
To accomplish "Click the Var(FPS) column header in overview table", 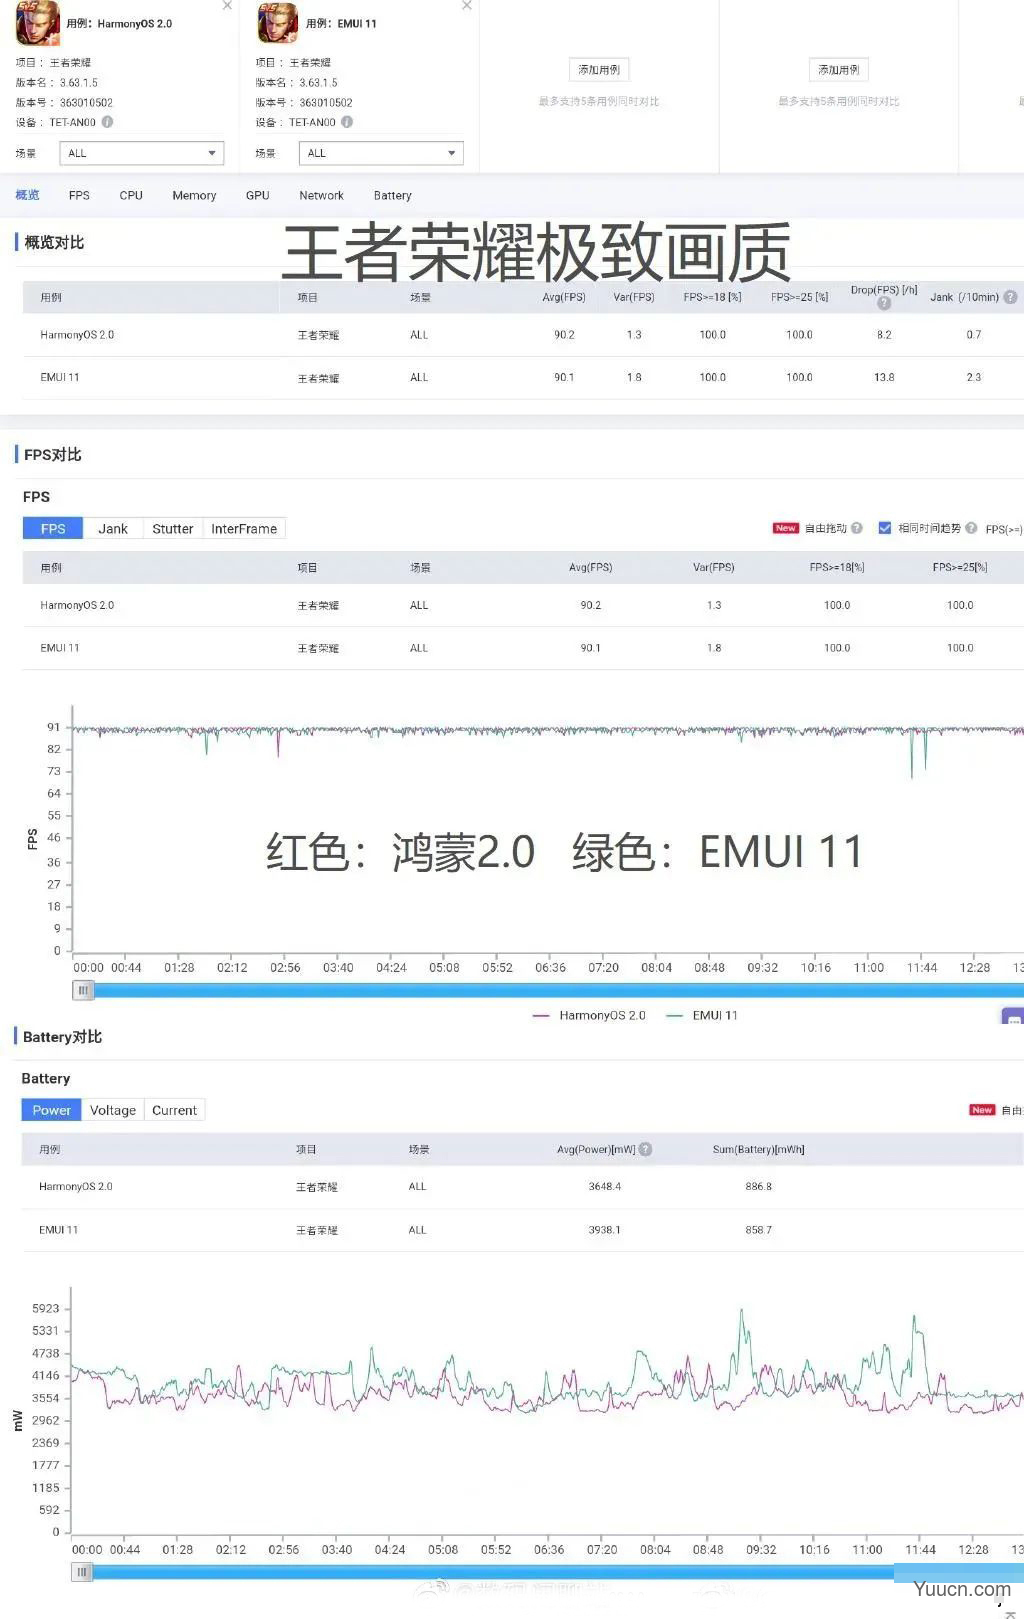I will click(634, 297).
